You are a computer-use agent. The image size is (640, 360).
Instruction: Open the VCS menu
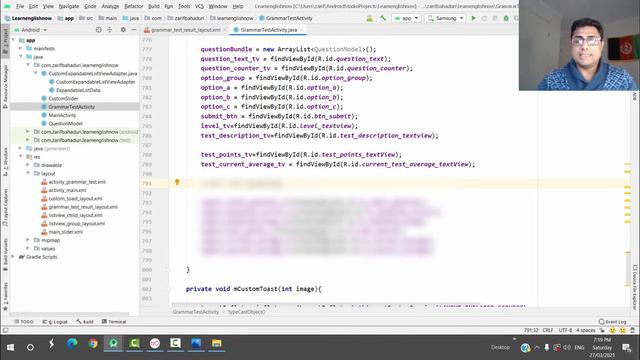[199, 7]
